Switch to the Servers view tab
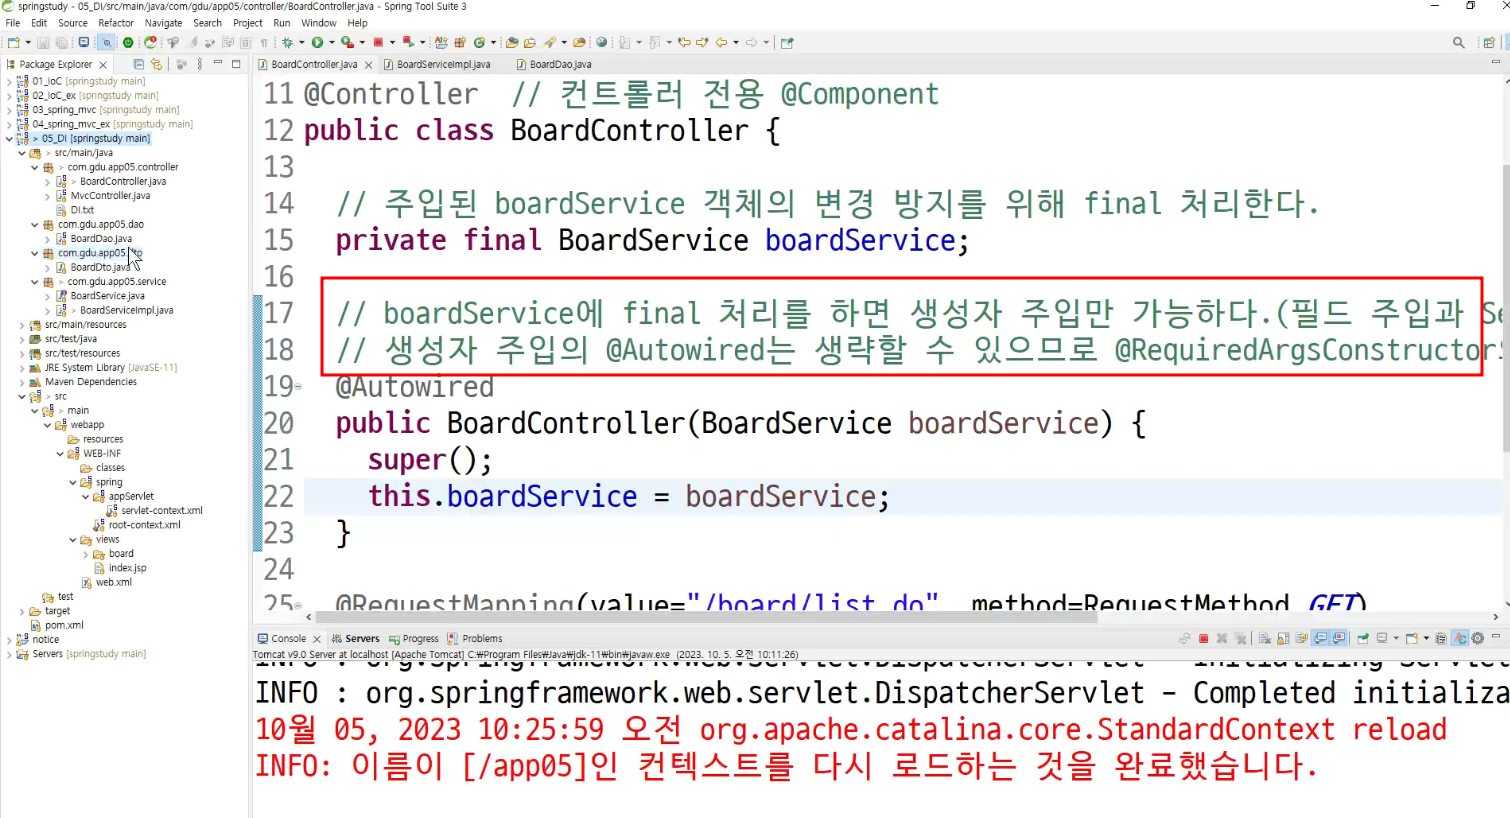The width and height of the screenshot is (1510, 818). (x=355, y=639)
